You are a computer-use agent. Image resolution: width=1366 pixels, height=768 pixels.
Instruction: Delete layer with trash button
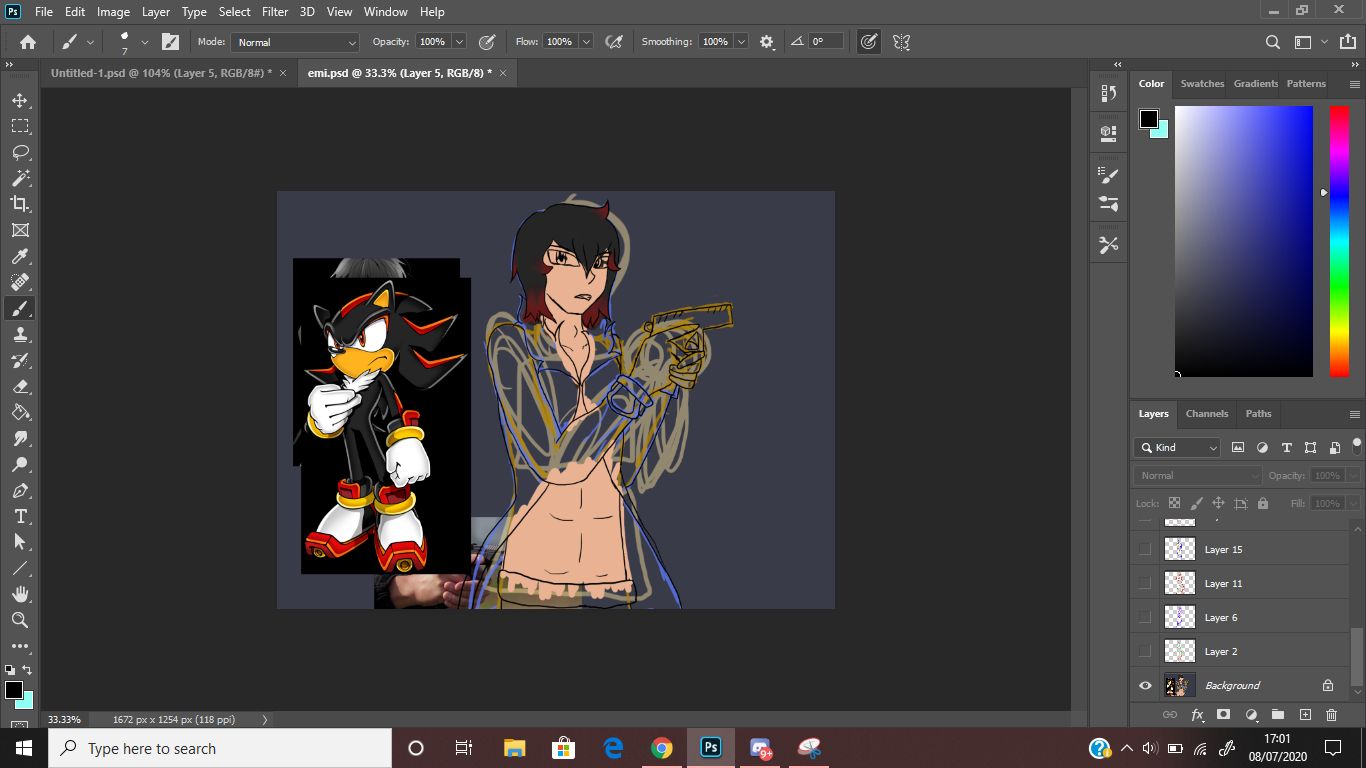1331,715
